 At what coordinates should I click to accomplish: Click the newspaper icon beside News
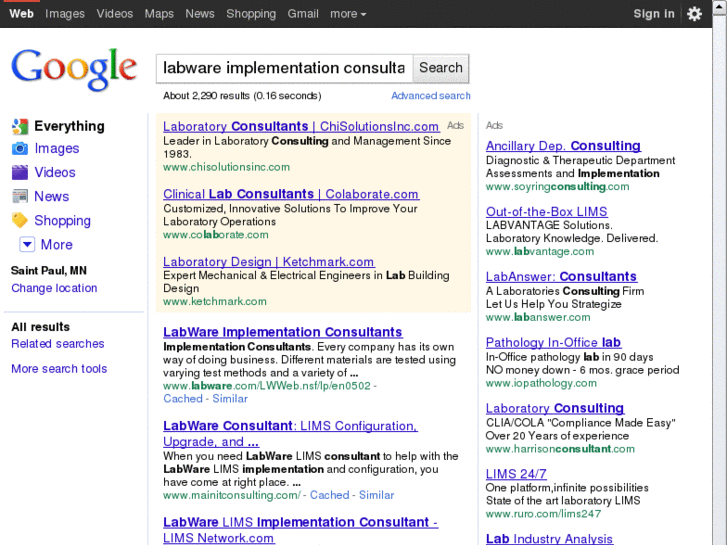20,197
